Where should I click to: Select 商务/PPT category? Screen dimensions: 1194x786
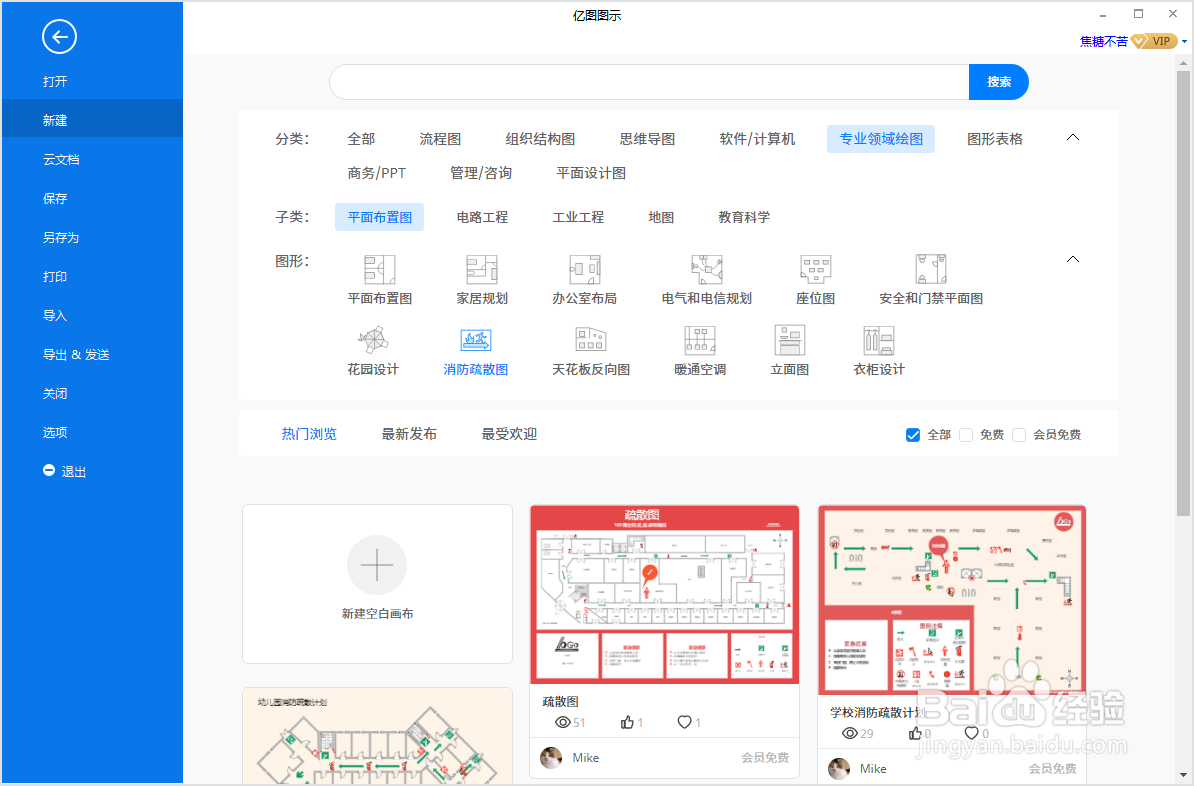pos(376,173)
